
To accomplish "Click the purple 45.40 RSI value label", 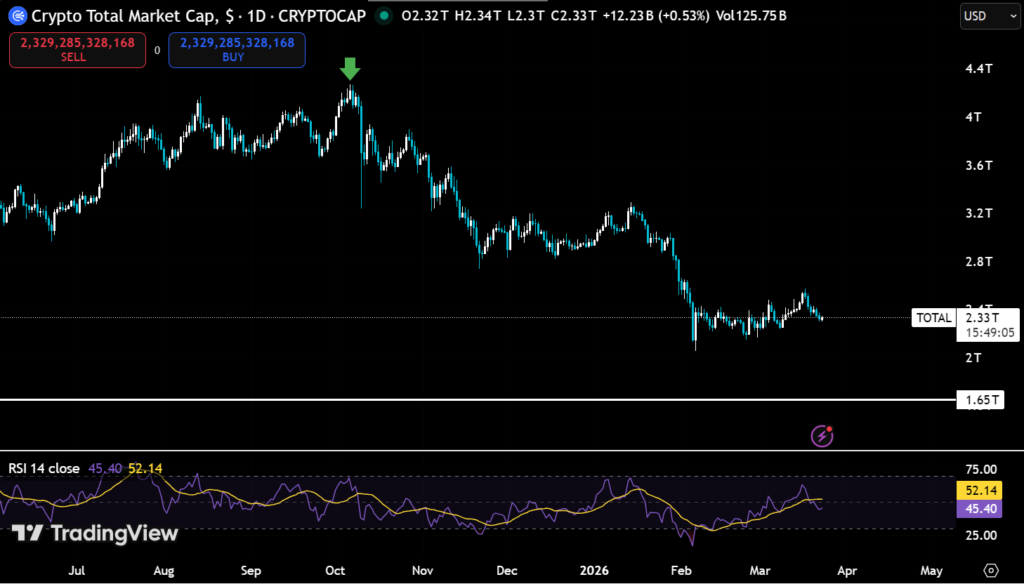I will [981, 510].
